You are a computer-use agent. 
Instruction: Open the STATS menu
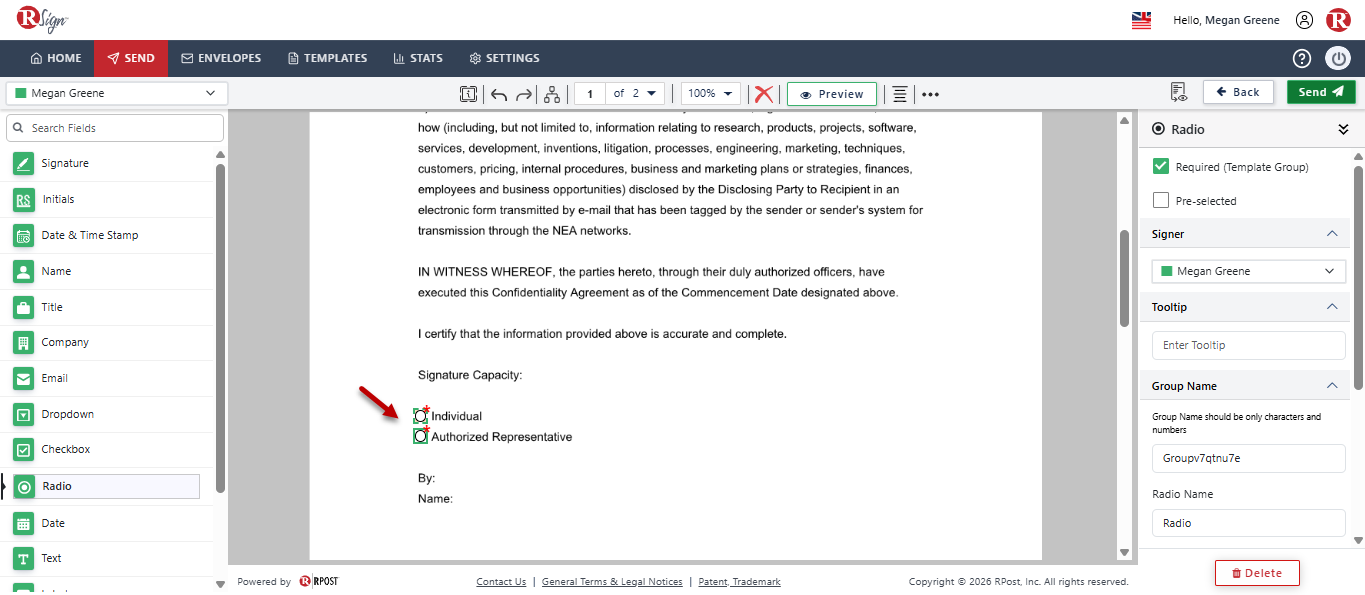tap(418, 58)
